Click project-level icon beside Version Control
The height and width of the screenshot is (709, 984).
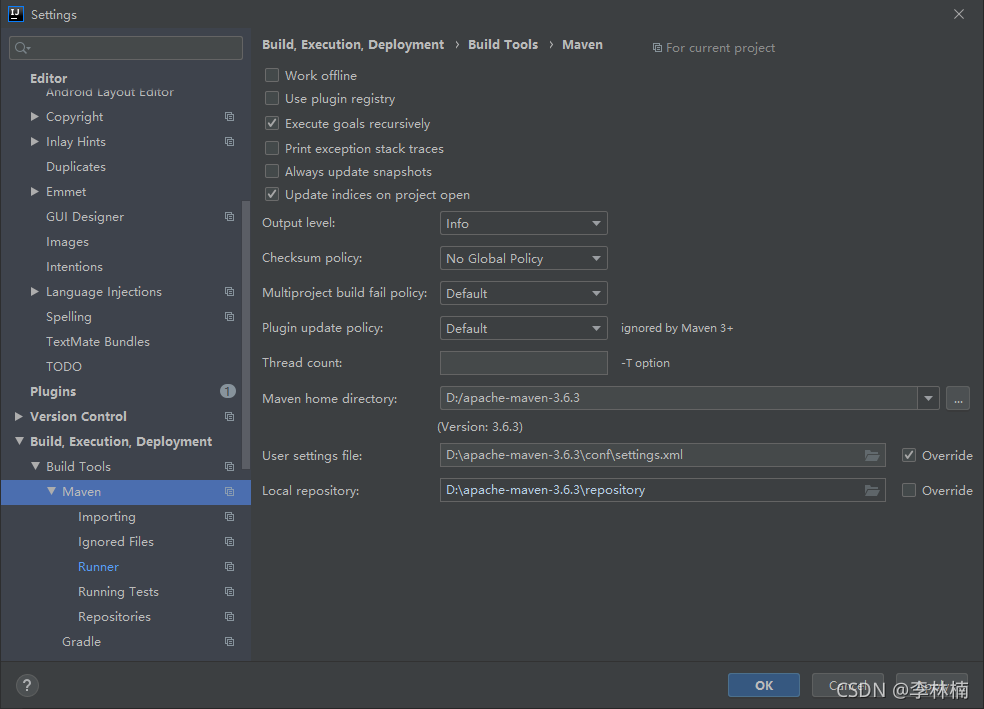[x=230, y=417]
